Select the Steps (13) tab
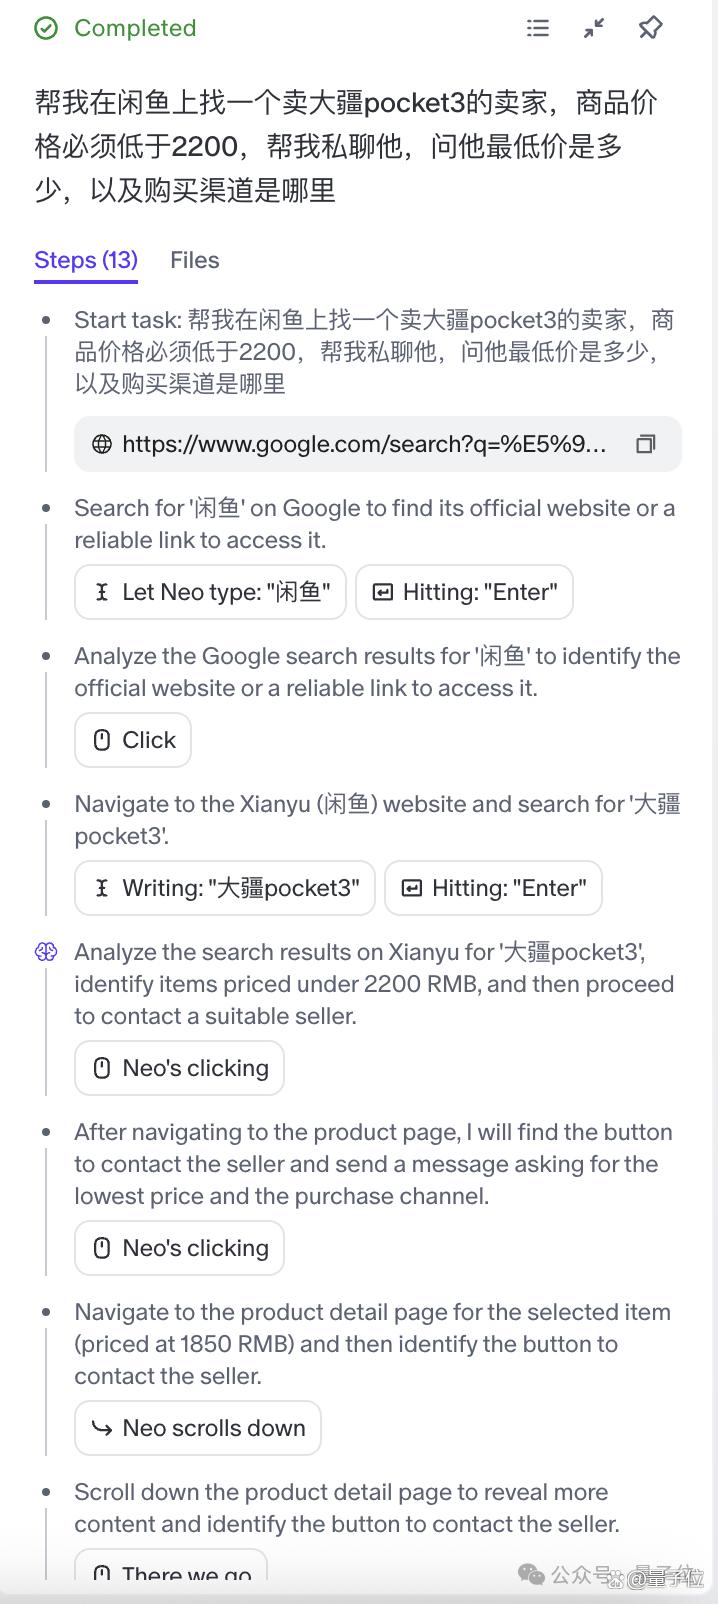This screenshot has height=1604, width=718. (86, 260)
